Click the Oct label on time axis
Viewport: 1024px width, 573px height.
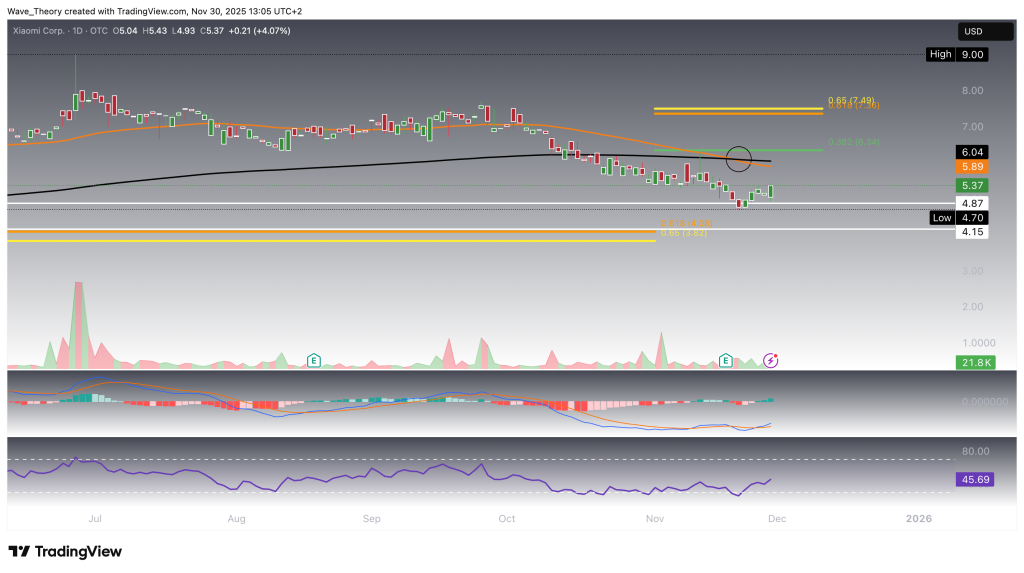pos(507,518)
